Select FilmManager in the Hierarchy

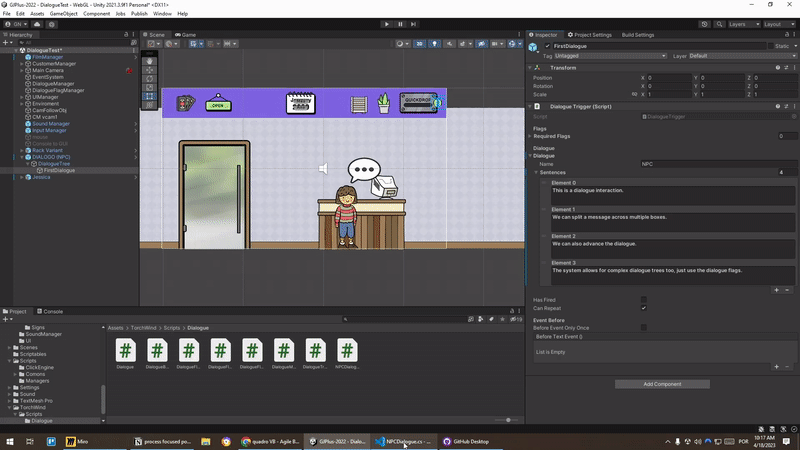click(47, 57)
